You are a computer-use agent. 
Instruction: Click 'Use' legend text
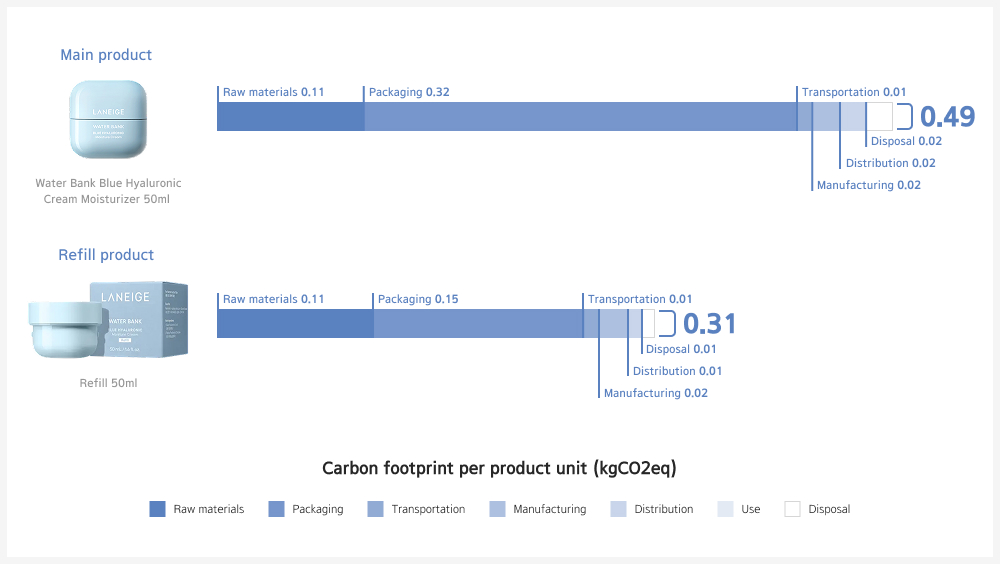751,509
